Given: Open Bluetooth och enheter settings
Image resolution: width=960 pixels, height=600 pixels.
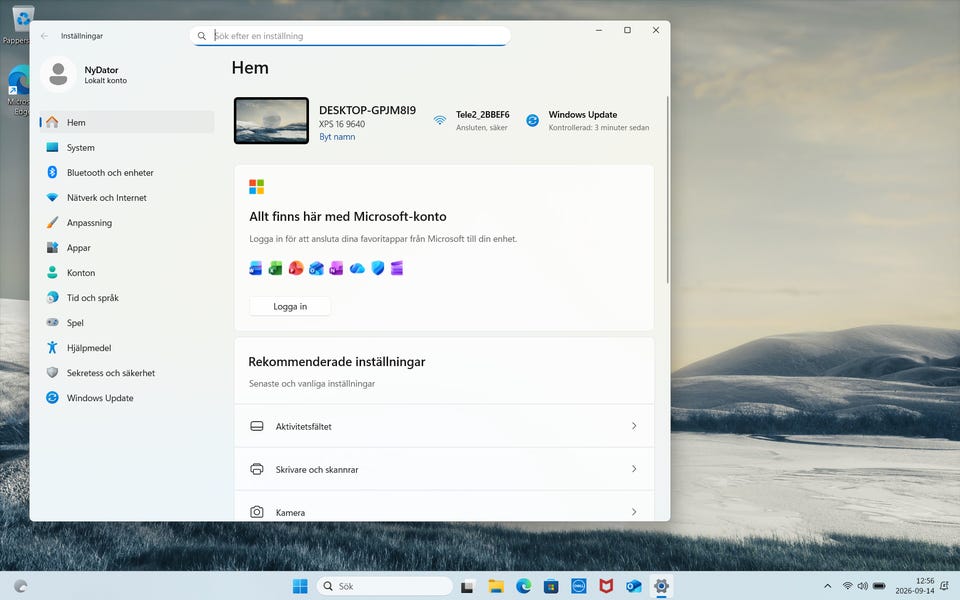Looking at the screenshot, I should point(127,173).
